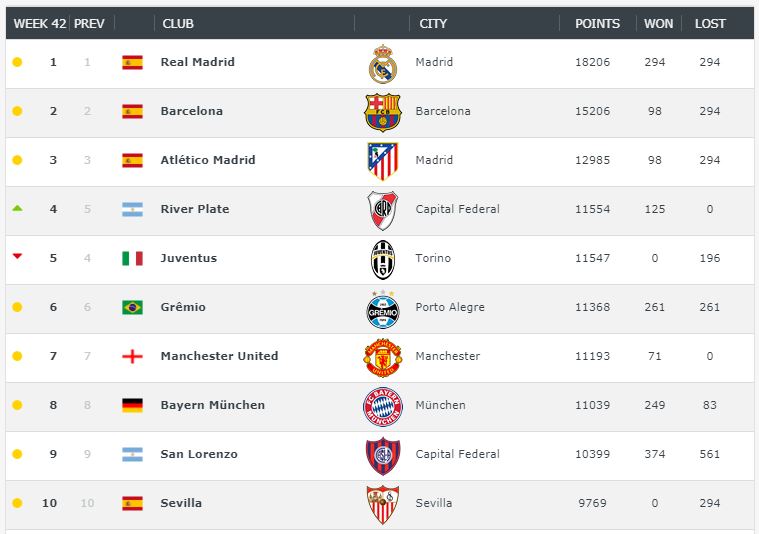Click the WEEK 42 column header
This screenshot has height=534, width=759.
[39, 23]
